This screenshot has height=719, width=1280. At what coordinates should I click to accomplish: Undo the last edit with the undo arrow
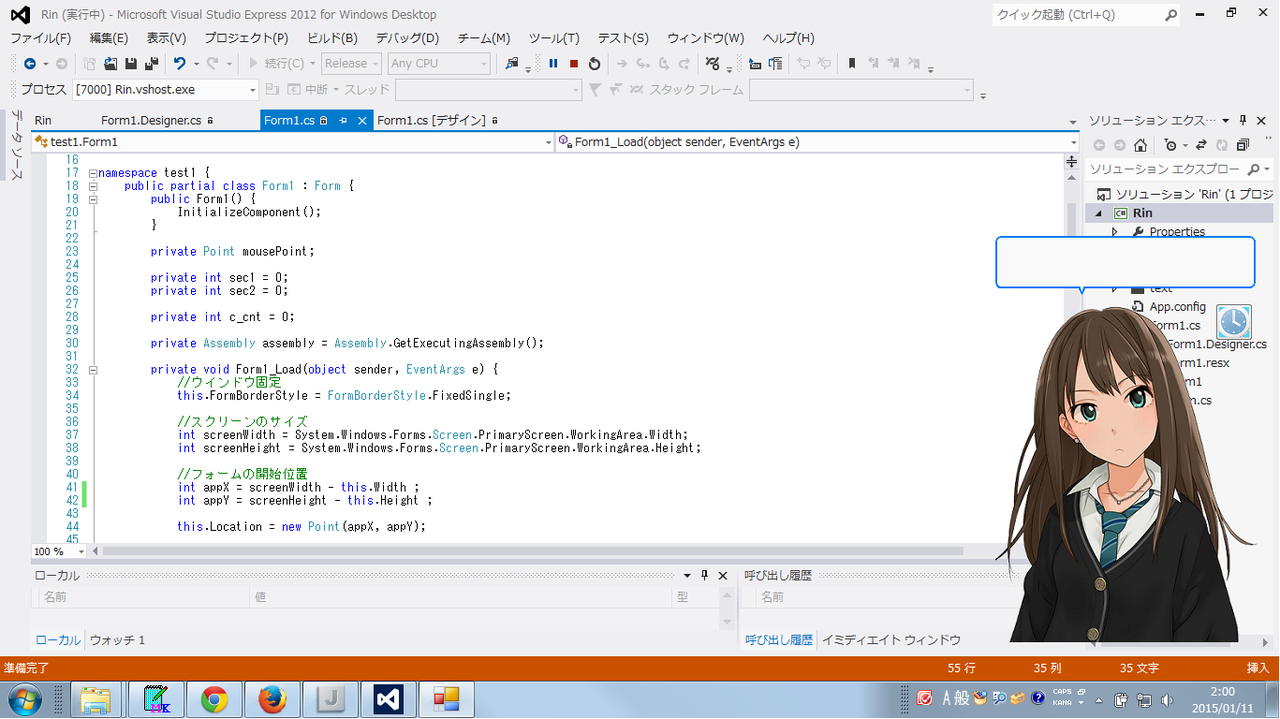179,63
